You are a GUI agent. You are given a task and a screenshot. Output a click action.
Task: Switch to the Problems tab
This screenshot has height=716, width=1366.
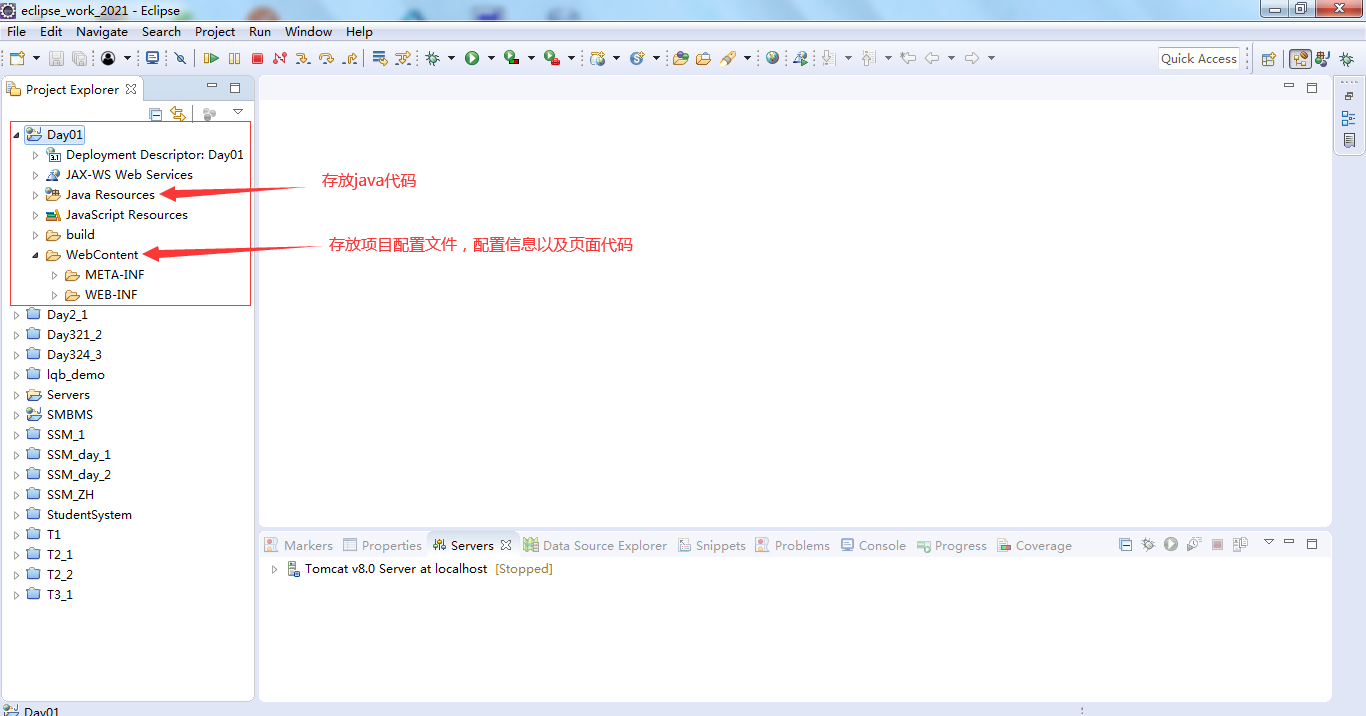(x=792, y=545)
